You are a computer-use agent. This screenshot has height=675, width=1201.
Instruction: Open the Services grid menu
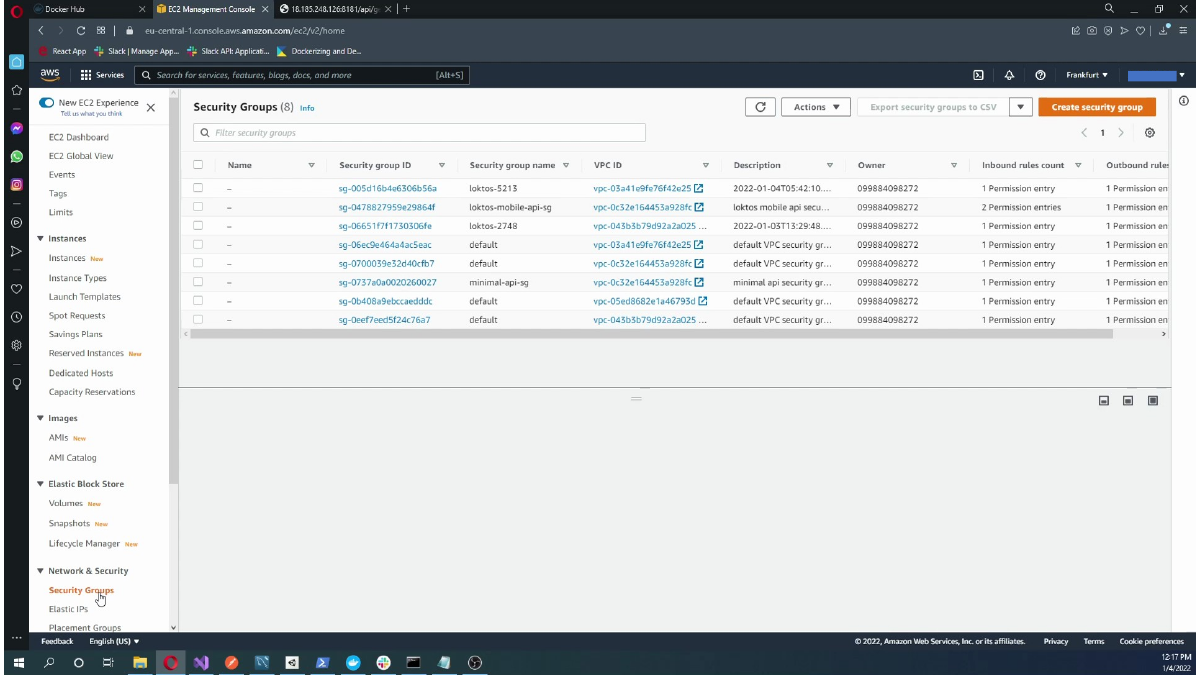102,75
